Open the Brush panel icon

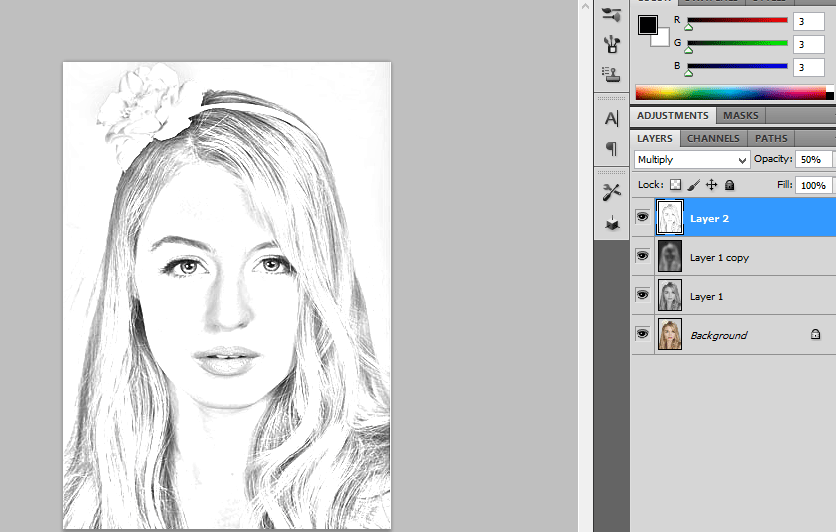click(x=612, y=14)
